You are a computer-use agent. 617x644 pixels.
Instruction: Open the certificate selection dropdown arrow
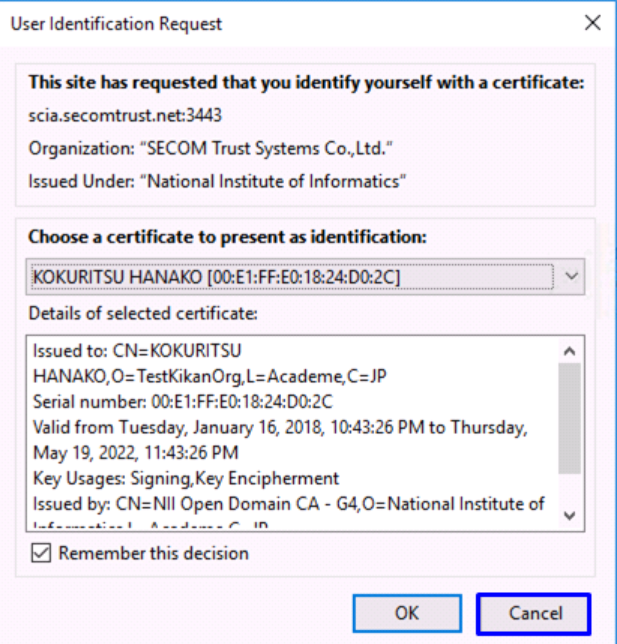pos(571,276)
